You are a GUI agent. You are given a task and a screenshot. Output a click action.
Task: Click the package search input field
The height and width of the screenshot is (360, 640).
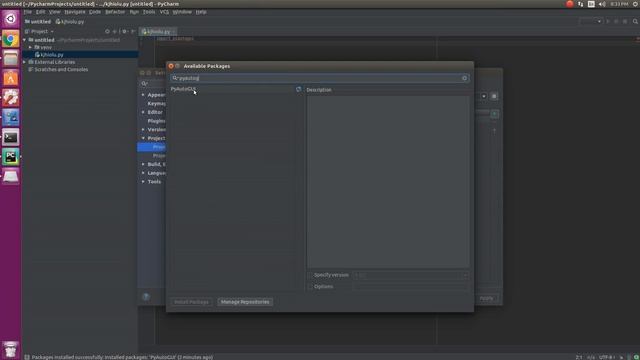(320, 78)
